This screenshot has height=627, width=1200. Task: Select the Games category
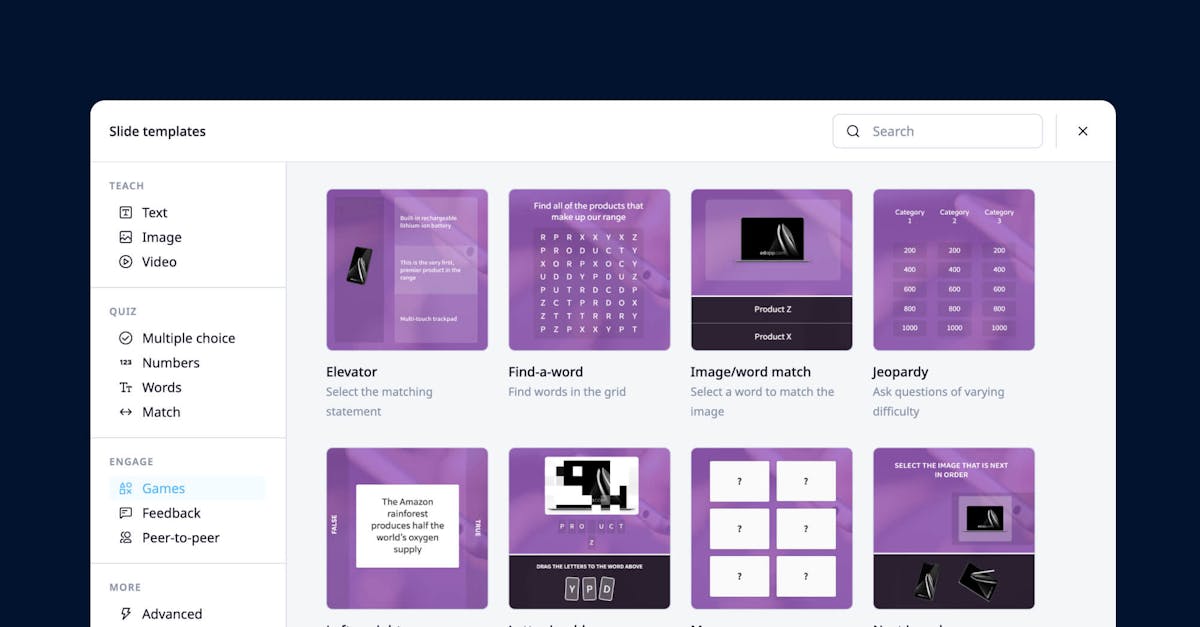[x=187, y=488]
